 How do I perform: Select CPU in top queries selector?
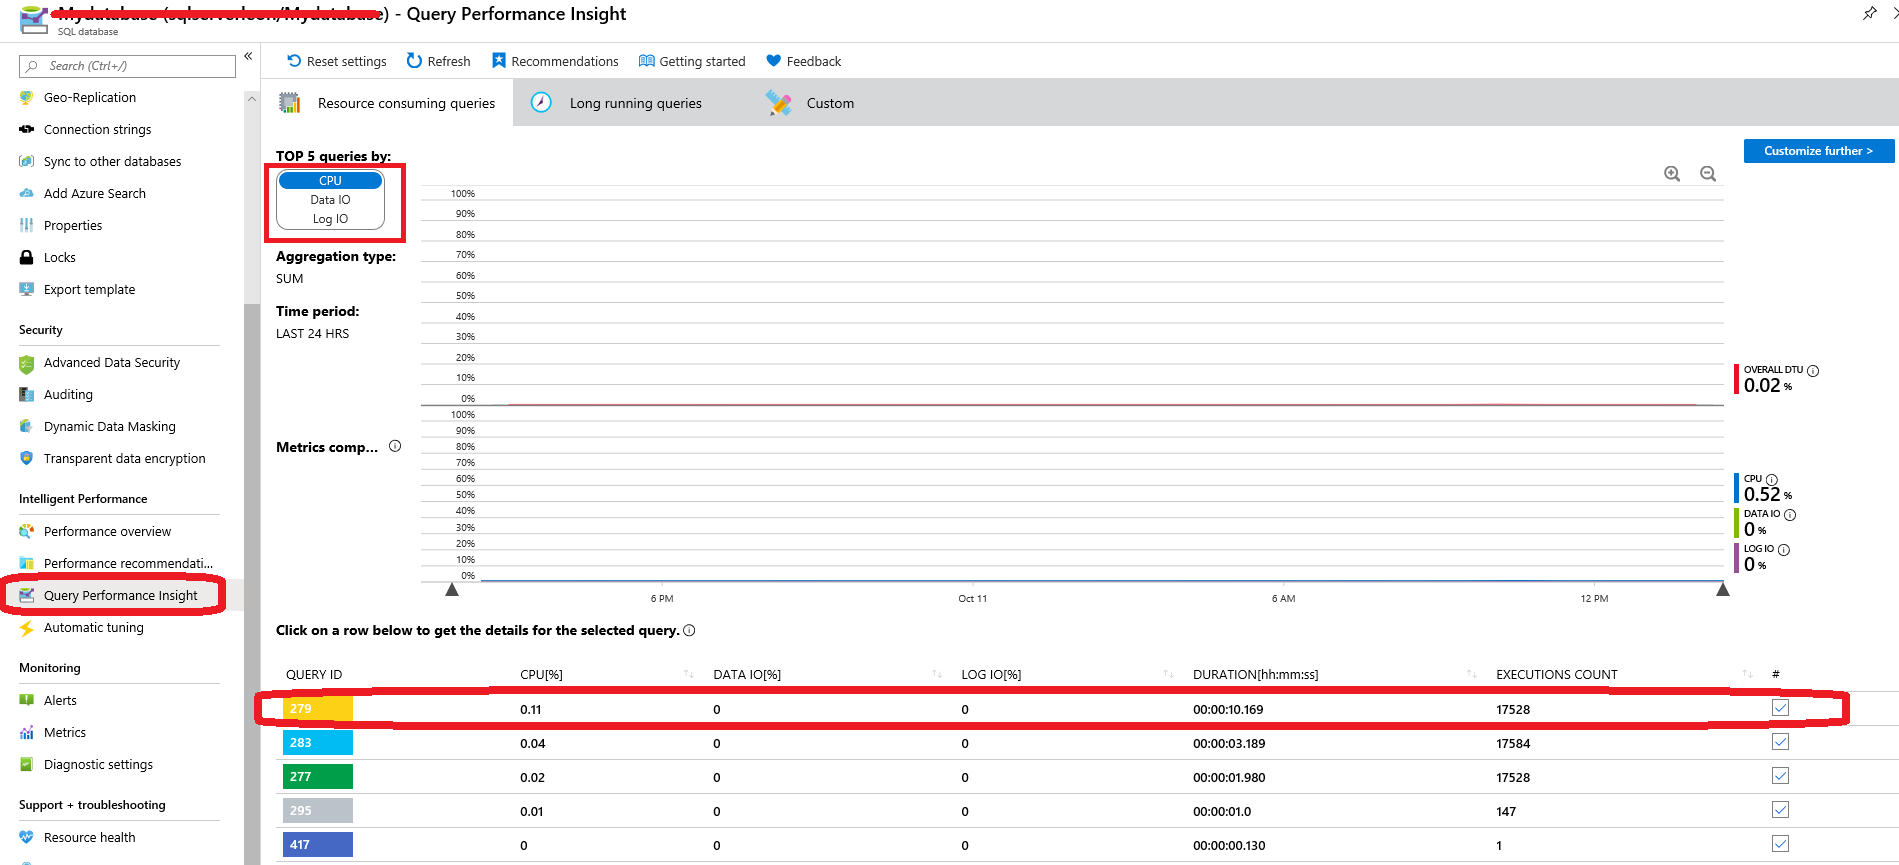[330, 181]
